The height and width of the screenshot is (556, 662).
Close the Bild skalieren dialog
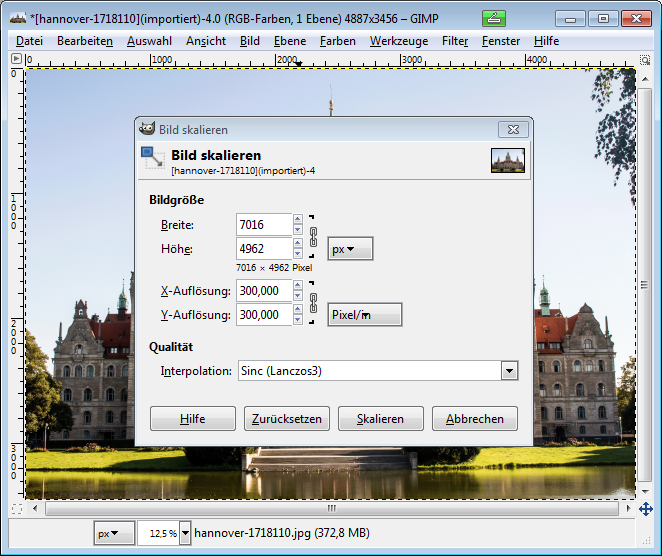tap(512, 129)
